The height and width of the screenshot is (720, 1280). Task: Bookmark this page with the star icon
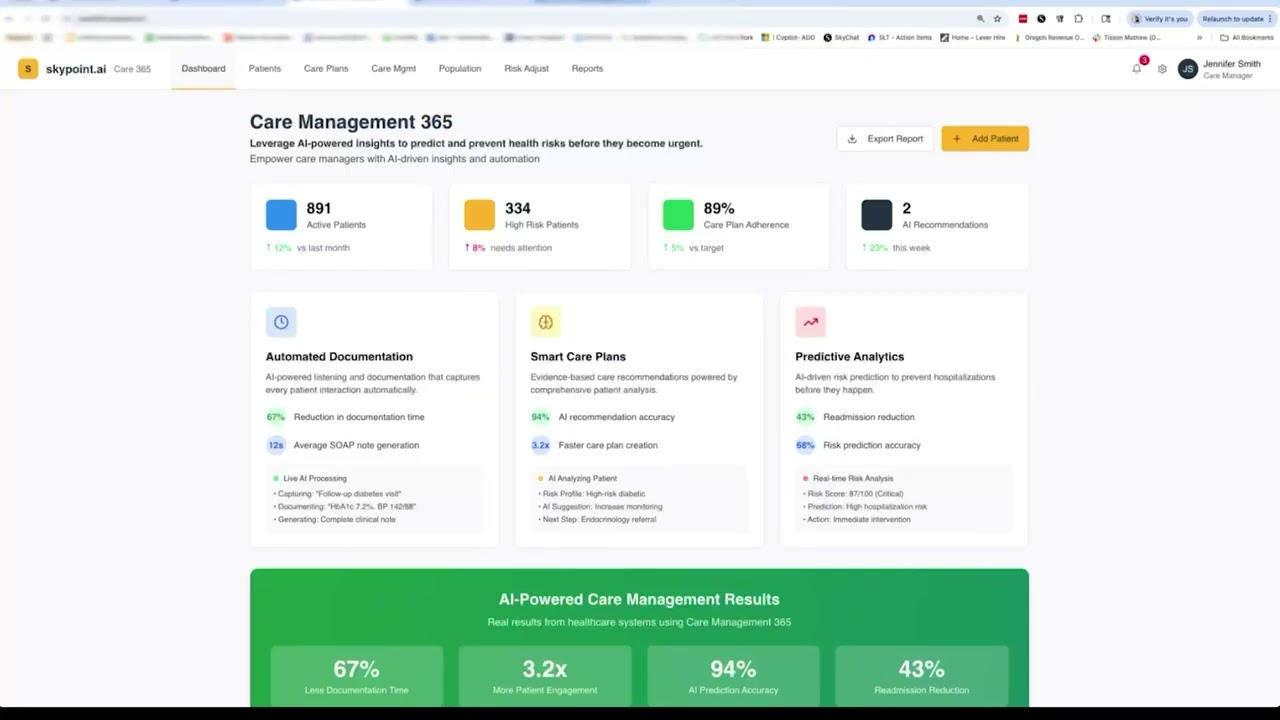(x=997, y=19)
